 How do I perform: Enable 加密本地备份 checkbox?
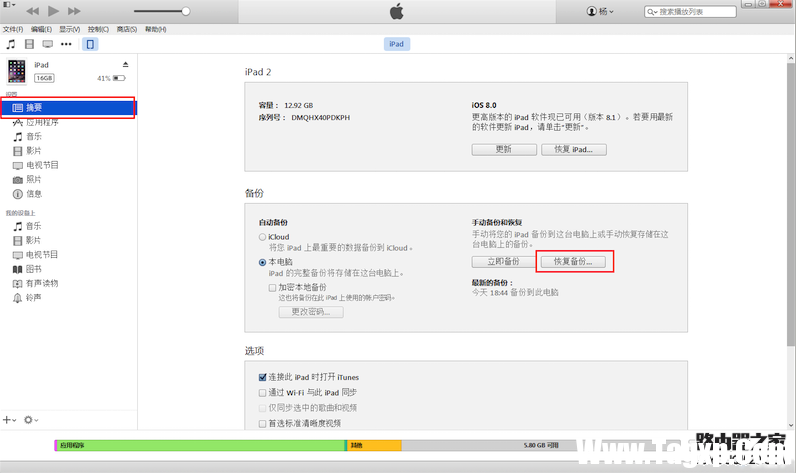(x=273, y=287)
